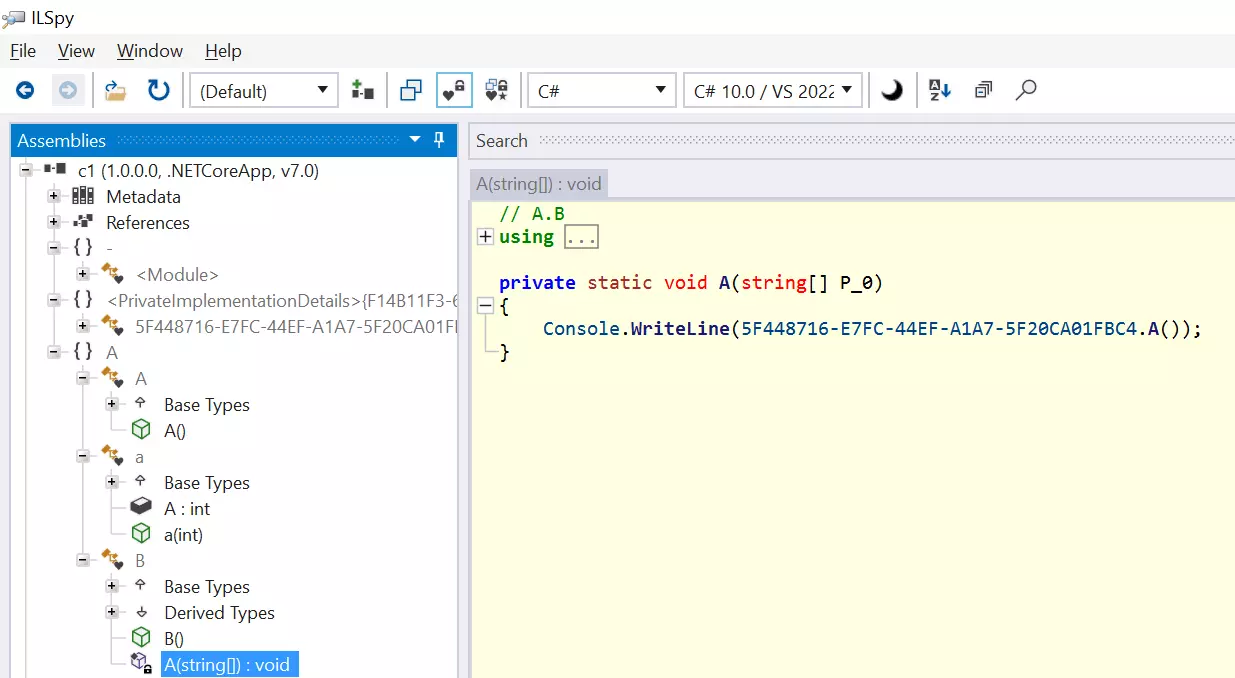Open the View menu
The width and height of the screenshot is (1235, 678).
coord(76,51)
